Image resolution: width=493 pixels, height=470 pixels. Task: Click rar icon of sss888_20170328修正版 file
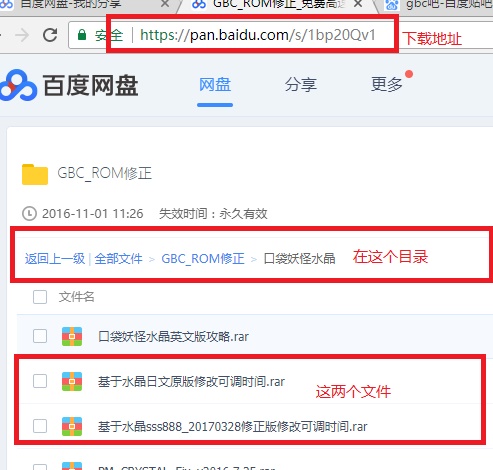72,426
